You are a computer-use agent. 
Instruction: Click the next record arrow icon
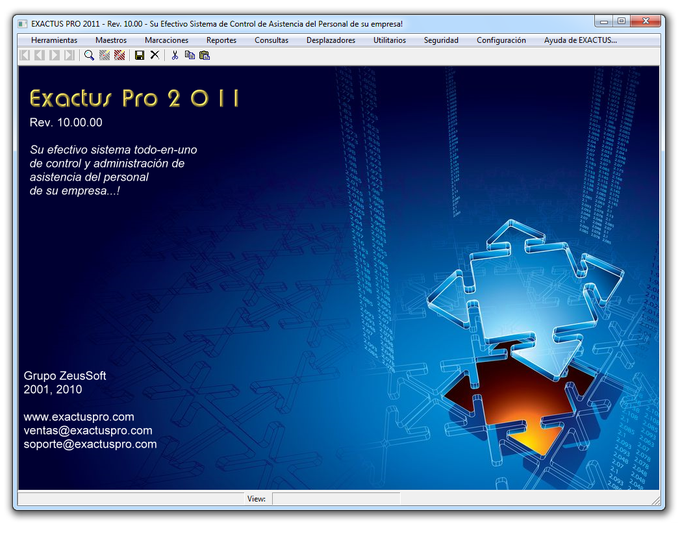click(x=55, y=56)
